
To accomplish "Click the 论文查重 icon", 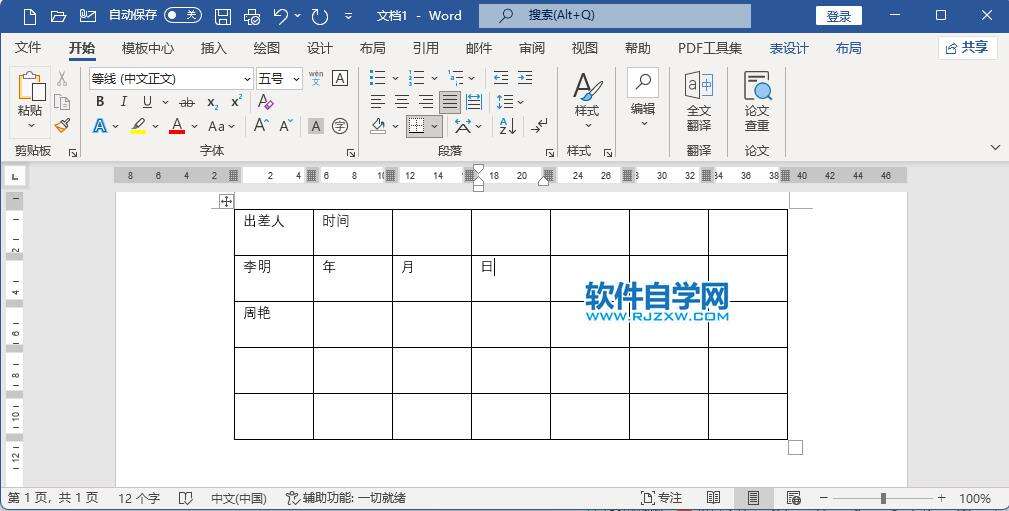I will 757,101.
